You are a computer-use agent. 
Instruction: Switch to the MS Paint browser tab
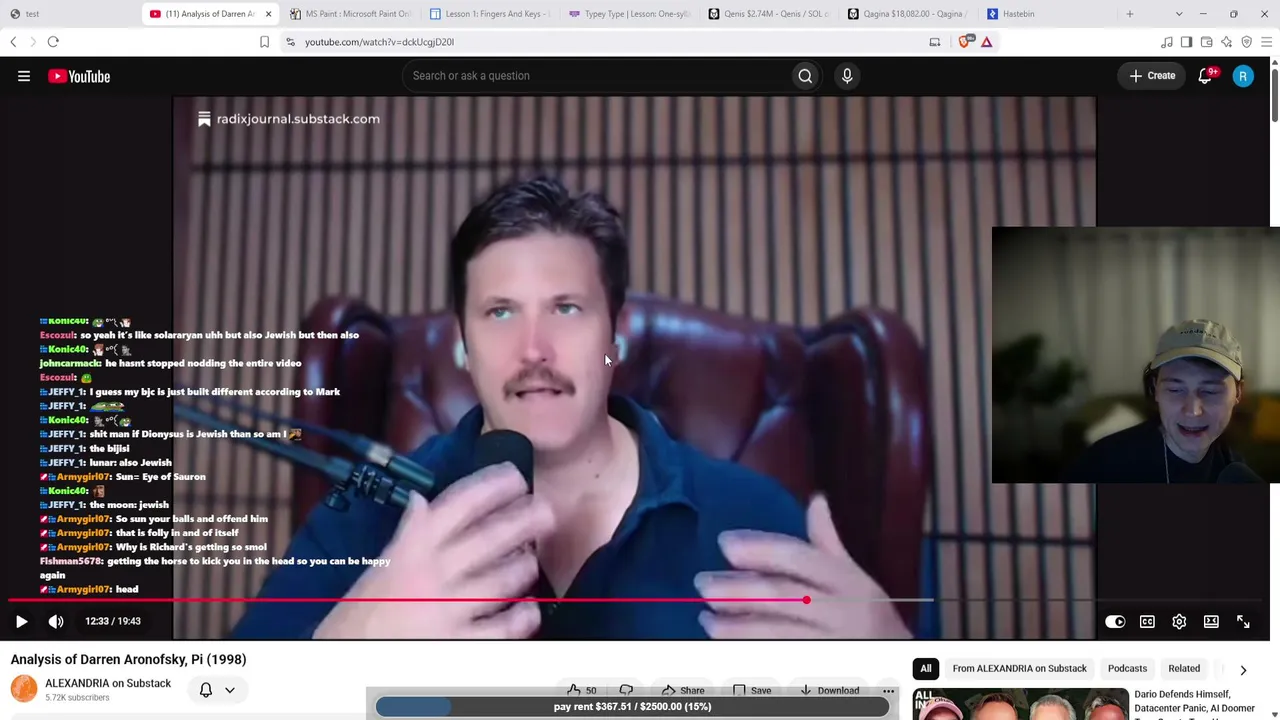coord(349,14)
